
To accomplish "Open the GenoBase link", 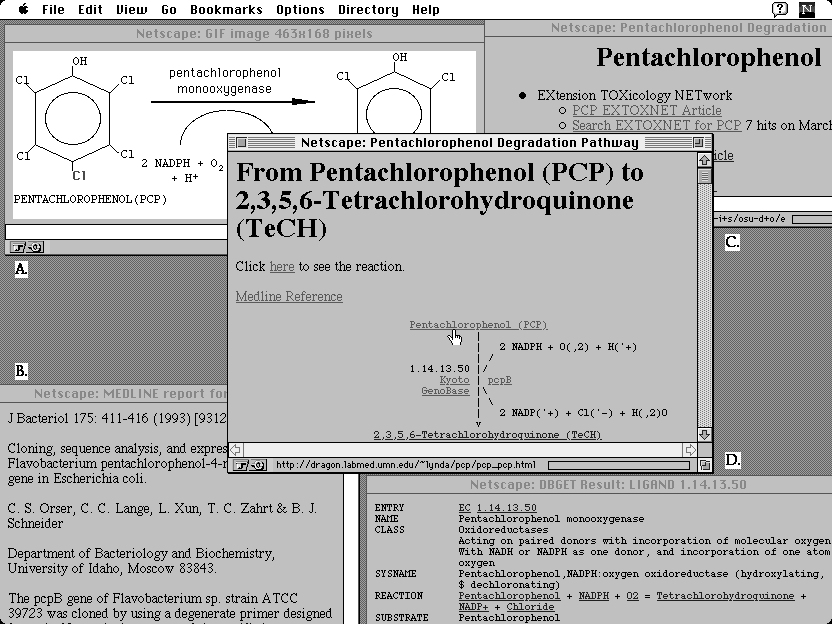I will pyautogui.click(x=445, y=391).
